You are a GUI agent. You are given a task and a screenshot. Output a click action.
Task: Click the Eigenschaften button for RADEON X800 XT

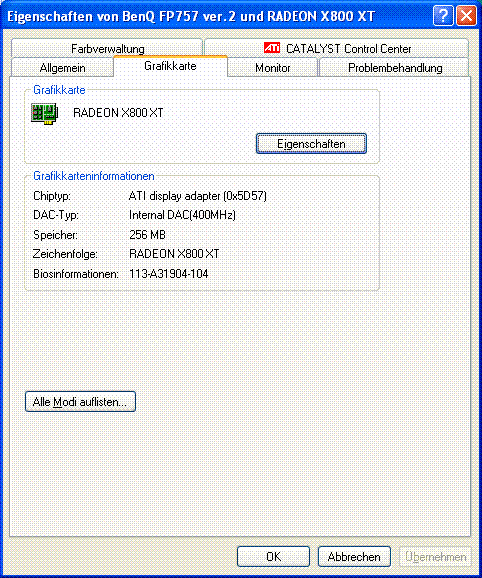[311, 144]
